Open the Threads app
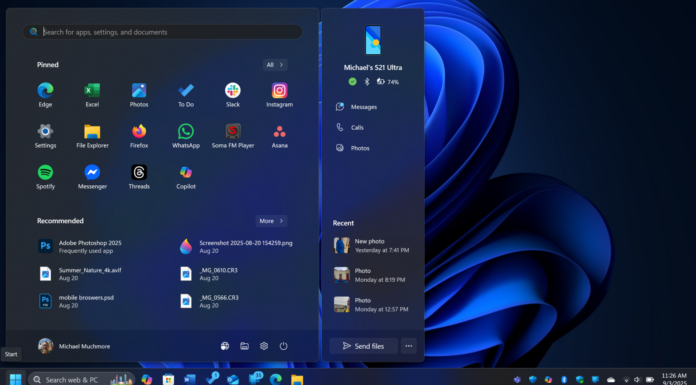 139,177
